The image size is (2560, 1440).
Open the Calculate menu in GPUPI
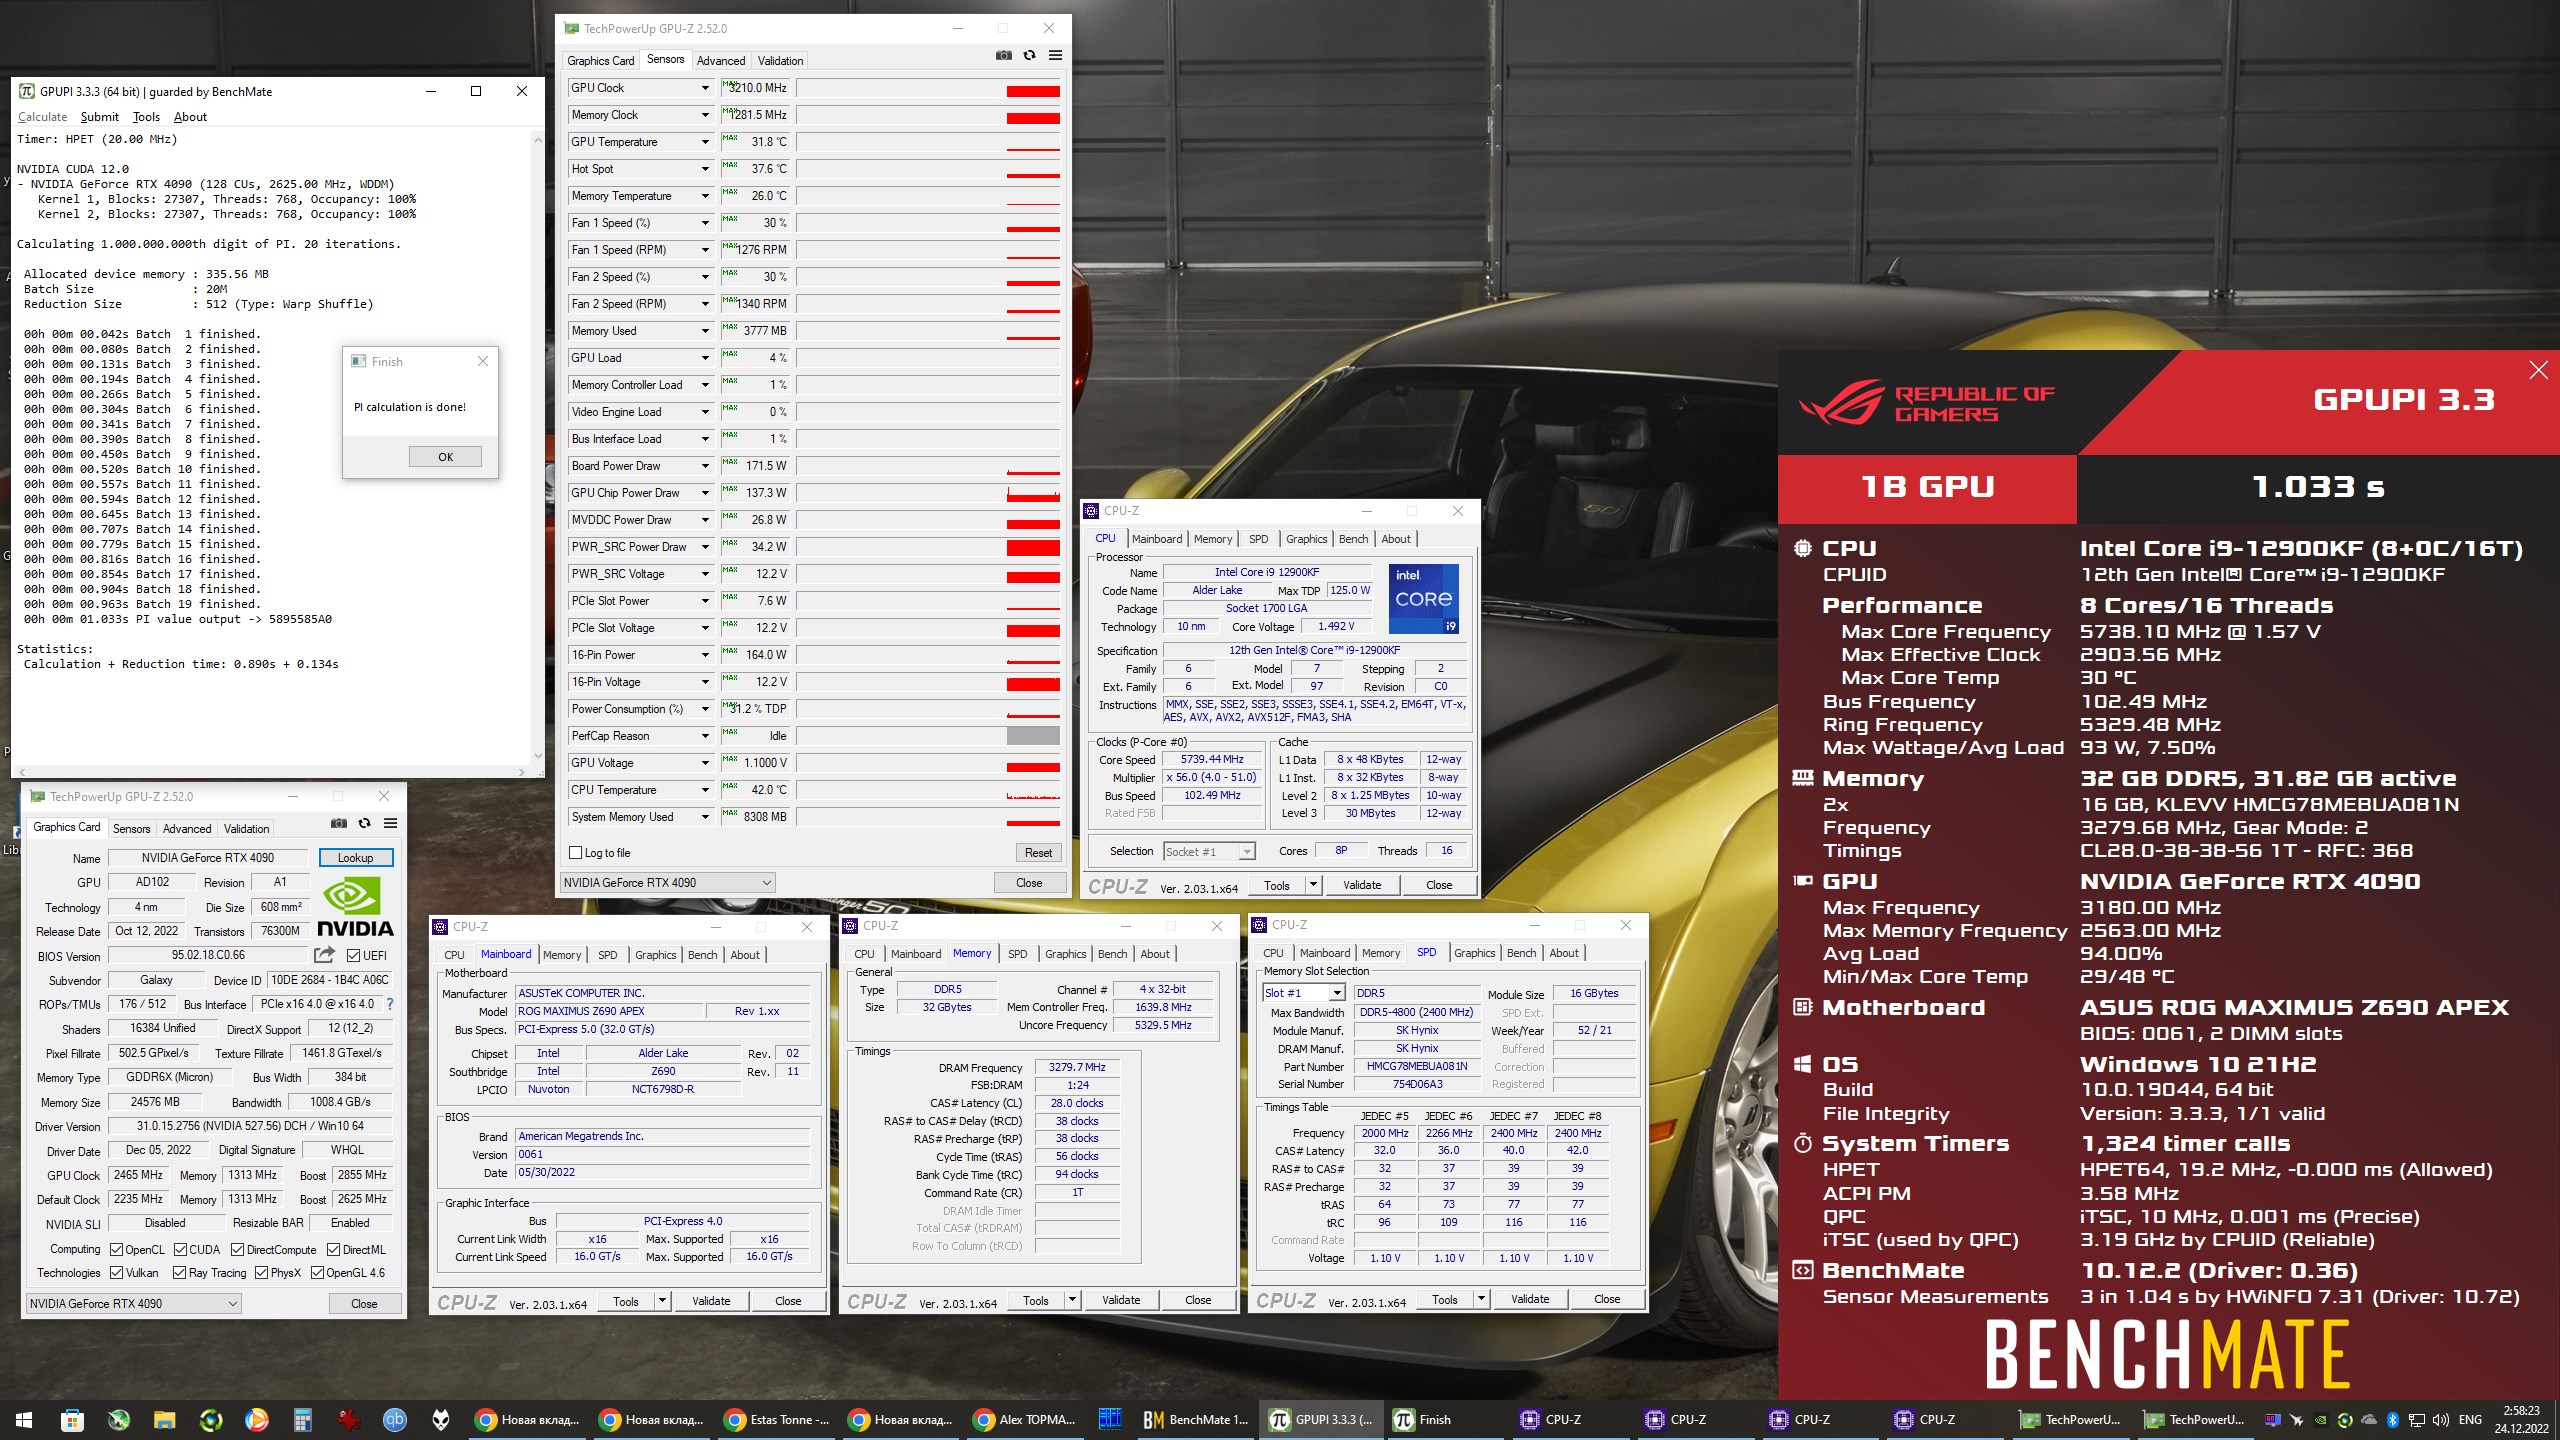pyautogui.click(x=42, y=117)
